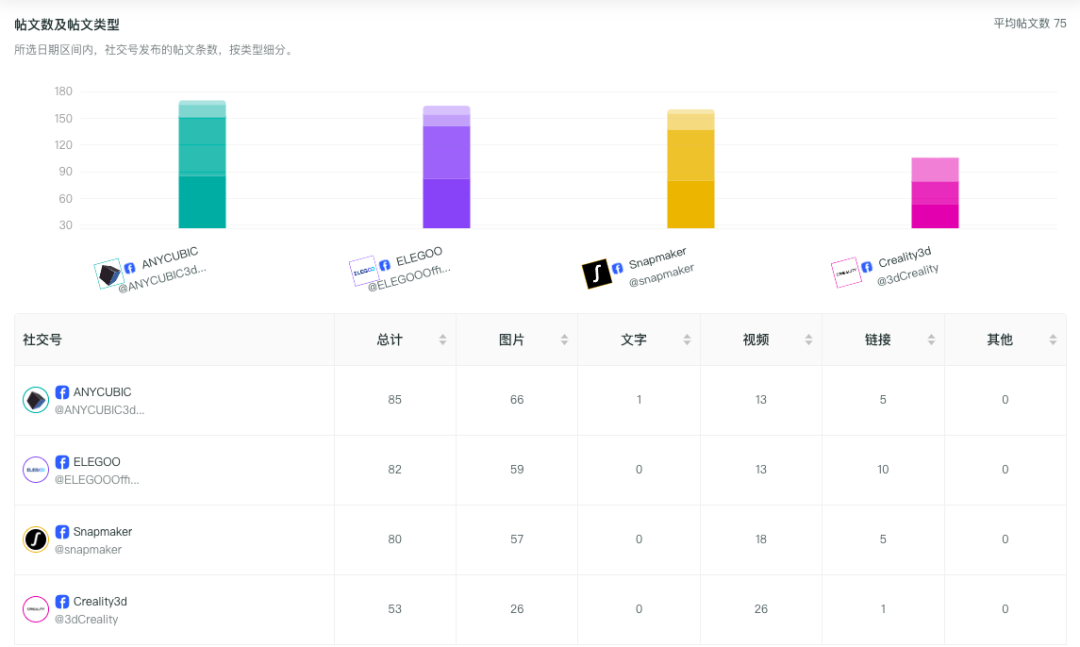Sort table by 视频 column arrows
This screenshot has height=647, width=1080.
[x=809, y=340]
